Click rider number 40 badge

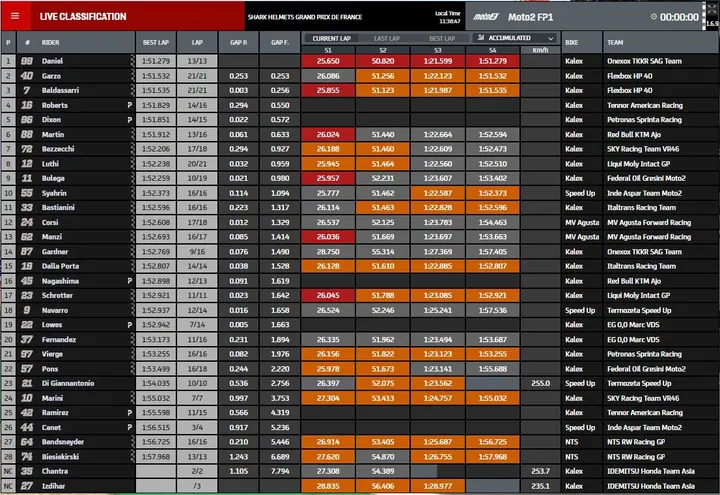(x=27, y=76)
